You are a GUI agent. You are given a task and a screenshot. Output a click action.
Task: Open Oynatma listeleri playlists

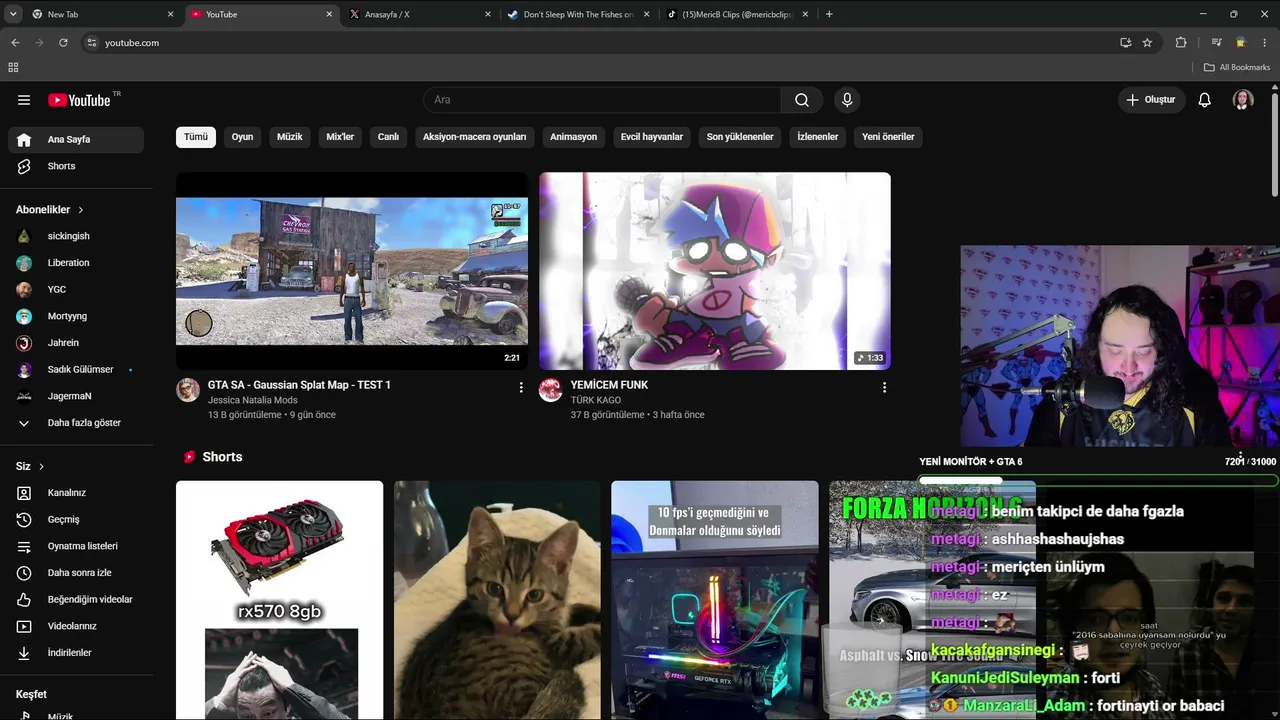click(75, 546)
